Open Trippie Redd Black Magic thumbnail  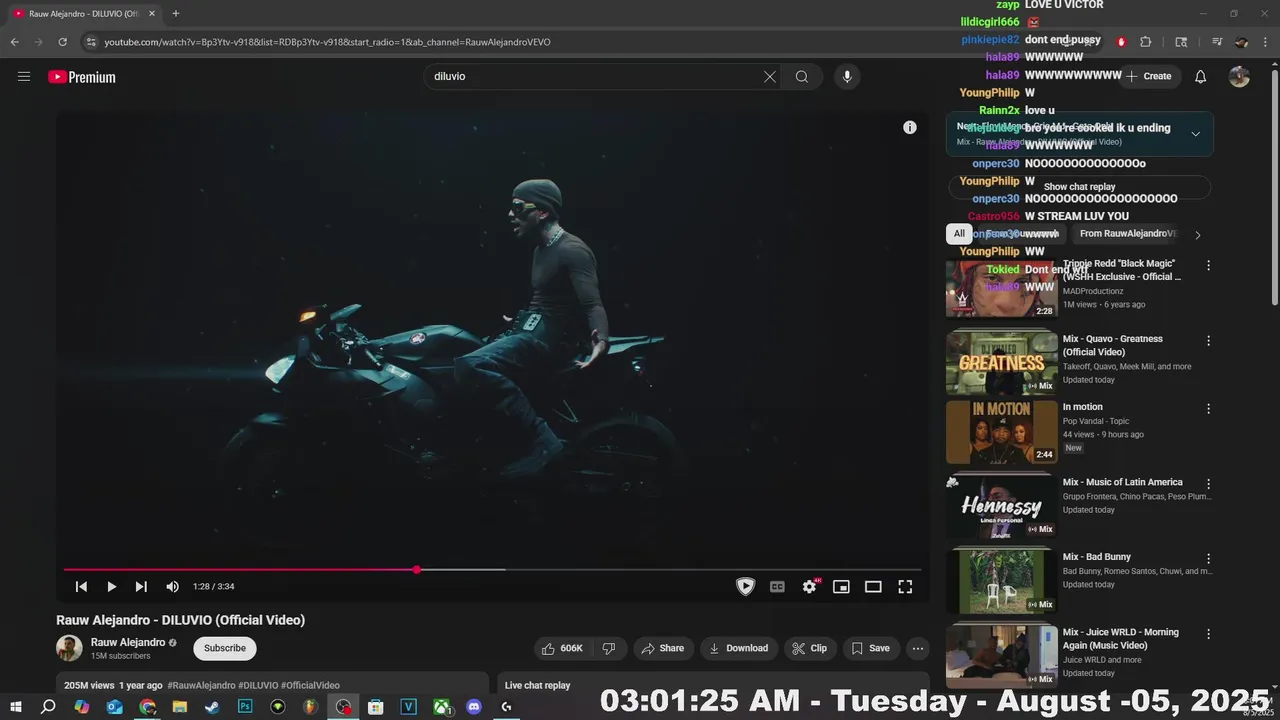click(1001, 289)
